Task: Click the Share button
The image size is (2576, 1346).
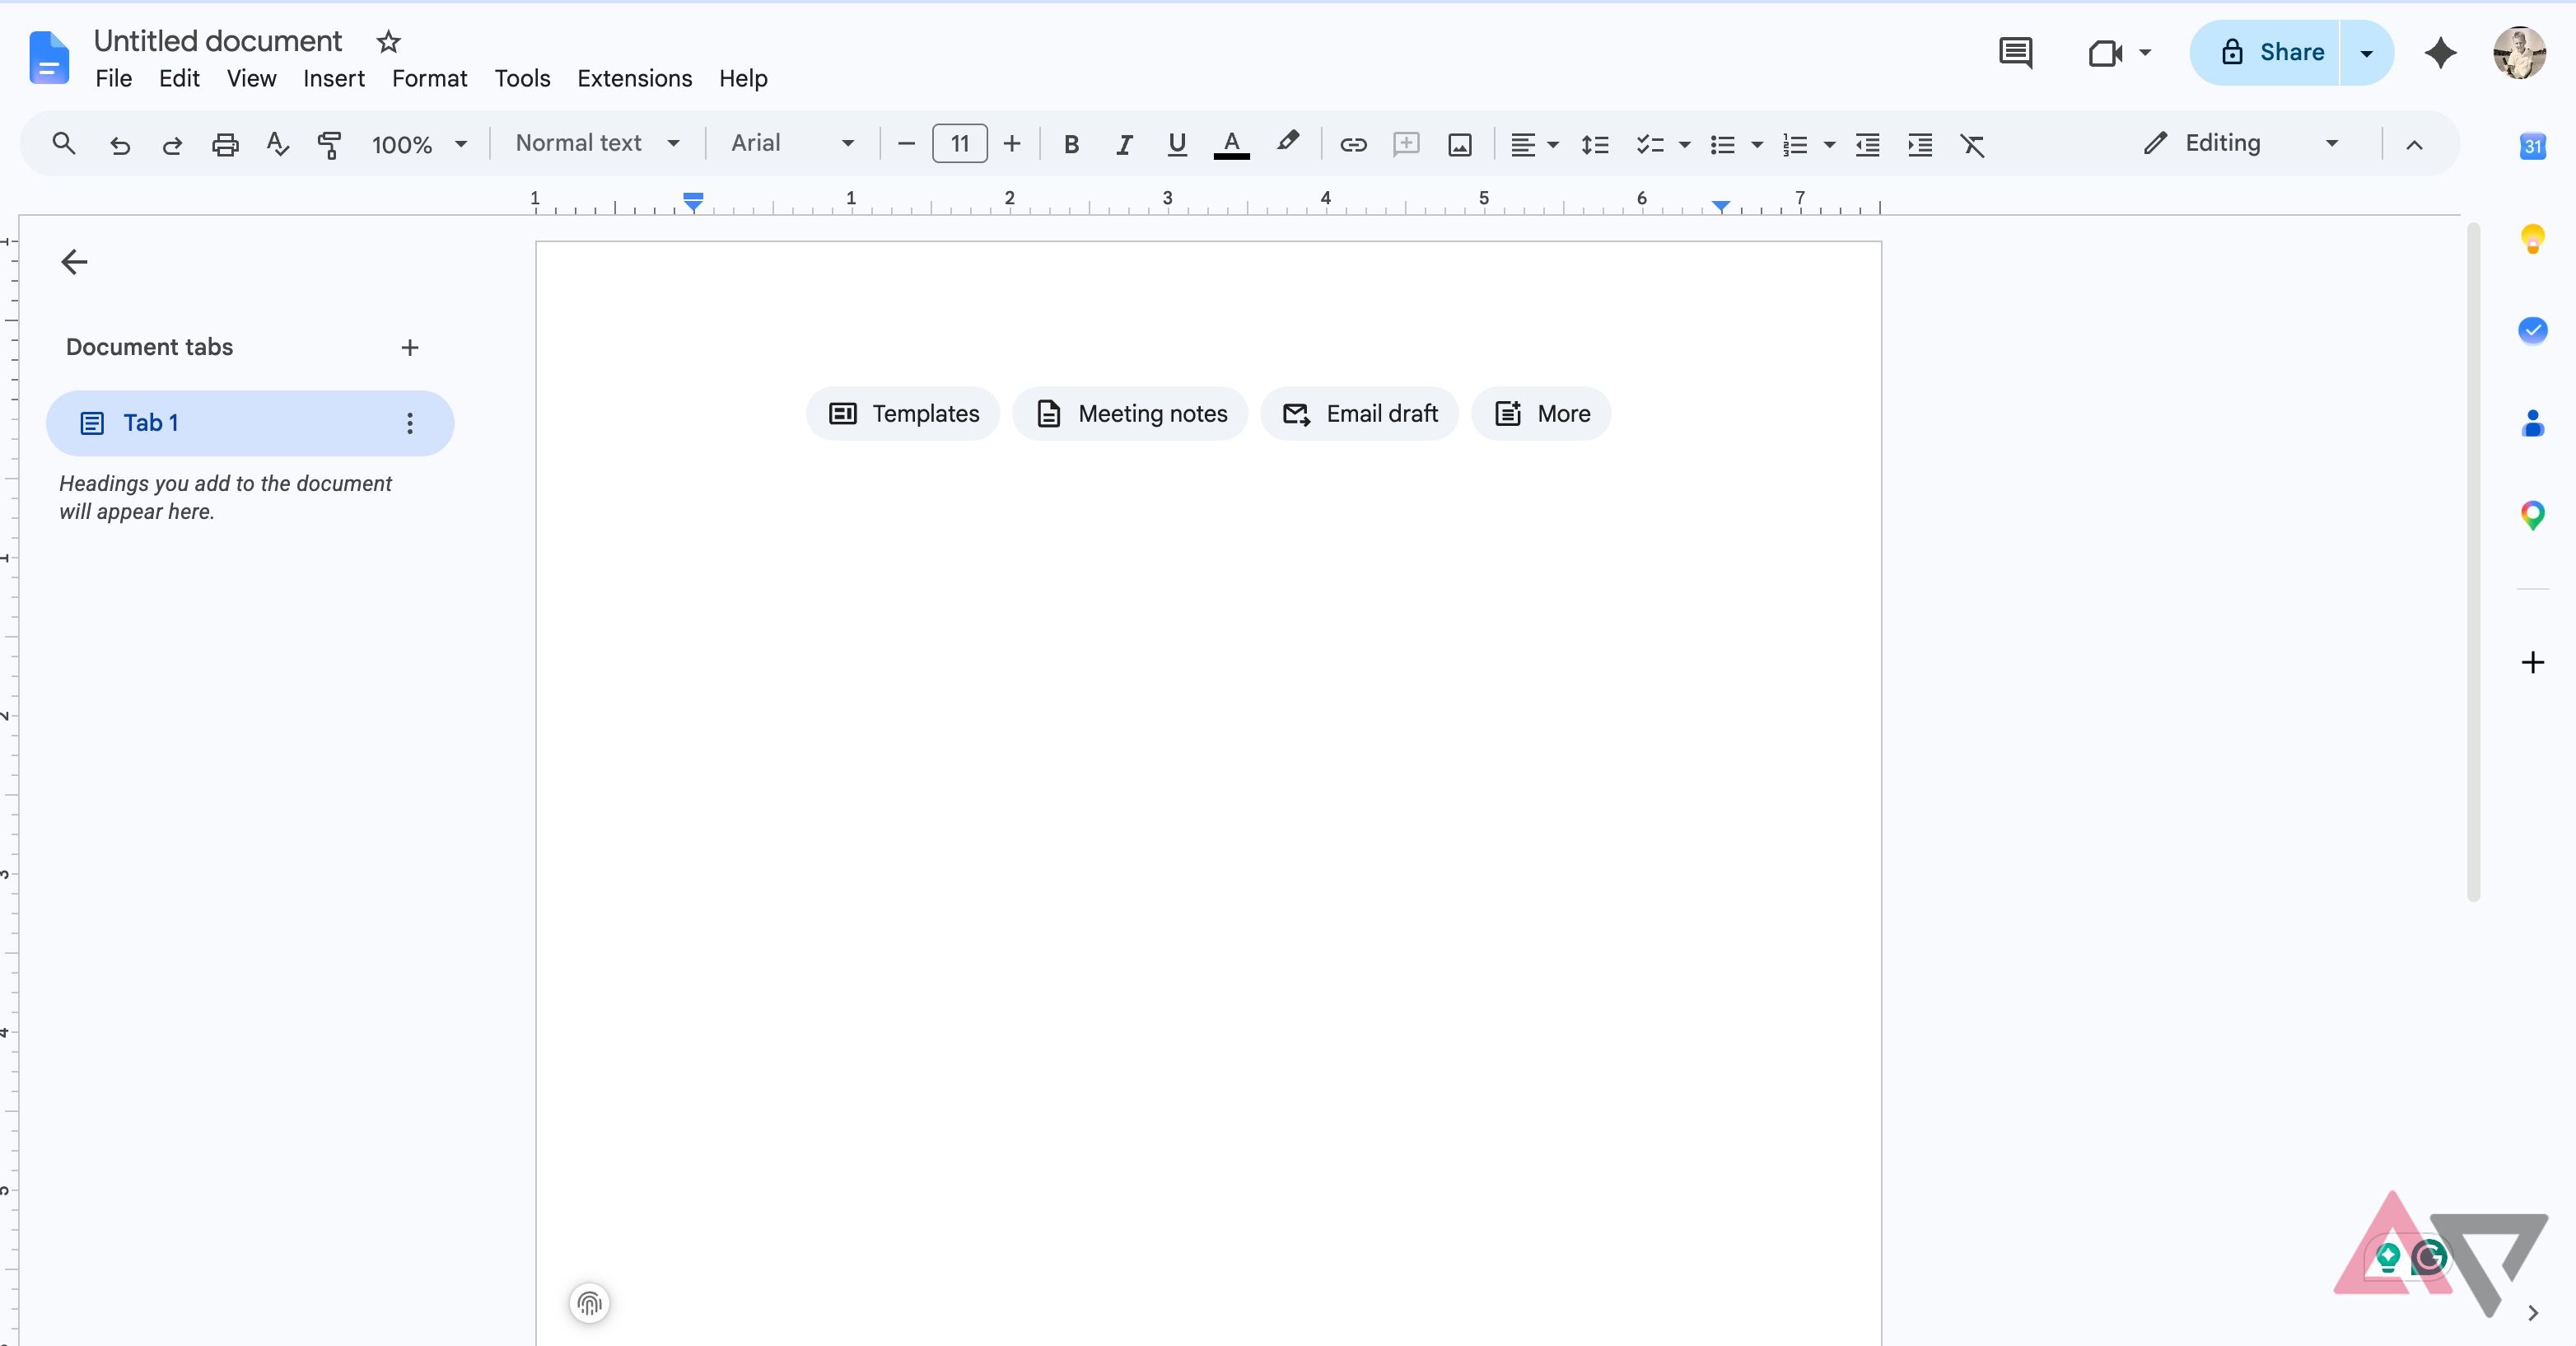Action: (x=2265, y=53)
